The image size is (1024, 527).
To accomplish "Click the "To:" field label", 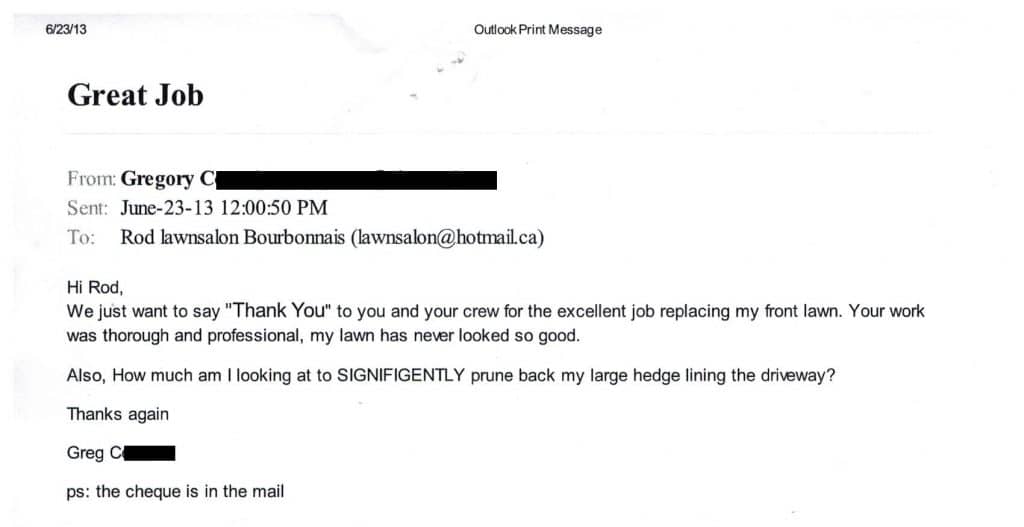I will (x=81, y=238).
